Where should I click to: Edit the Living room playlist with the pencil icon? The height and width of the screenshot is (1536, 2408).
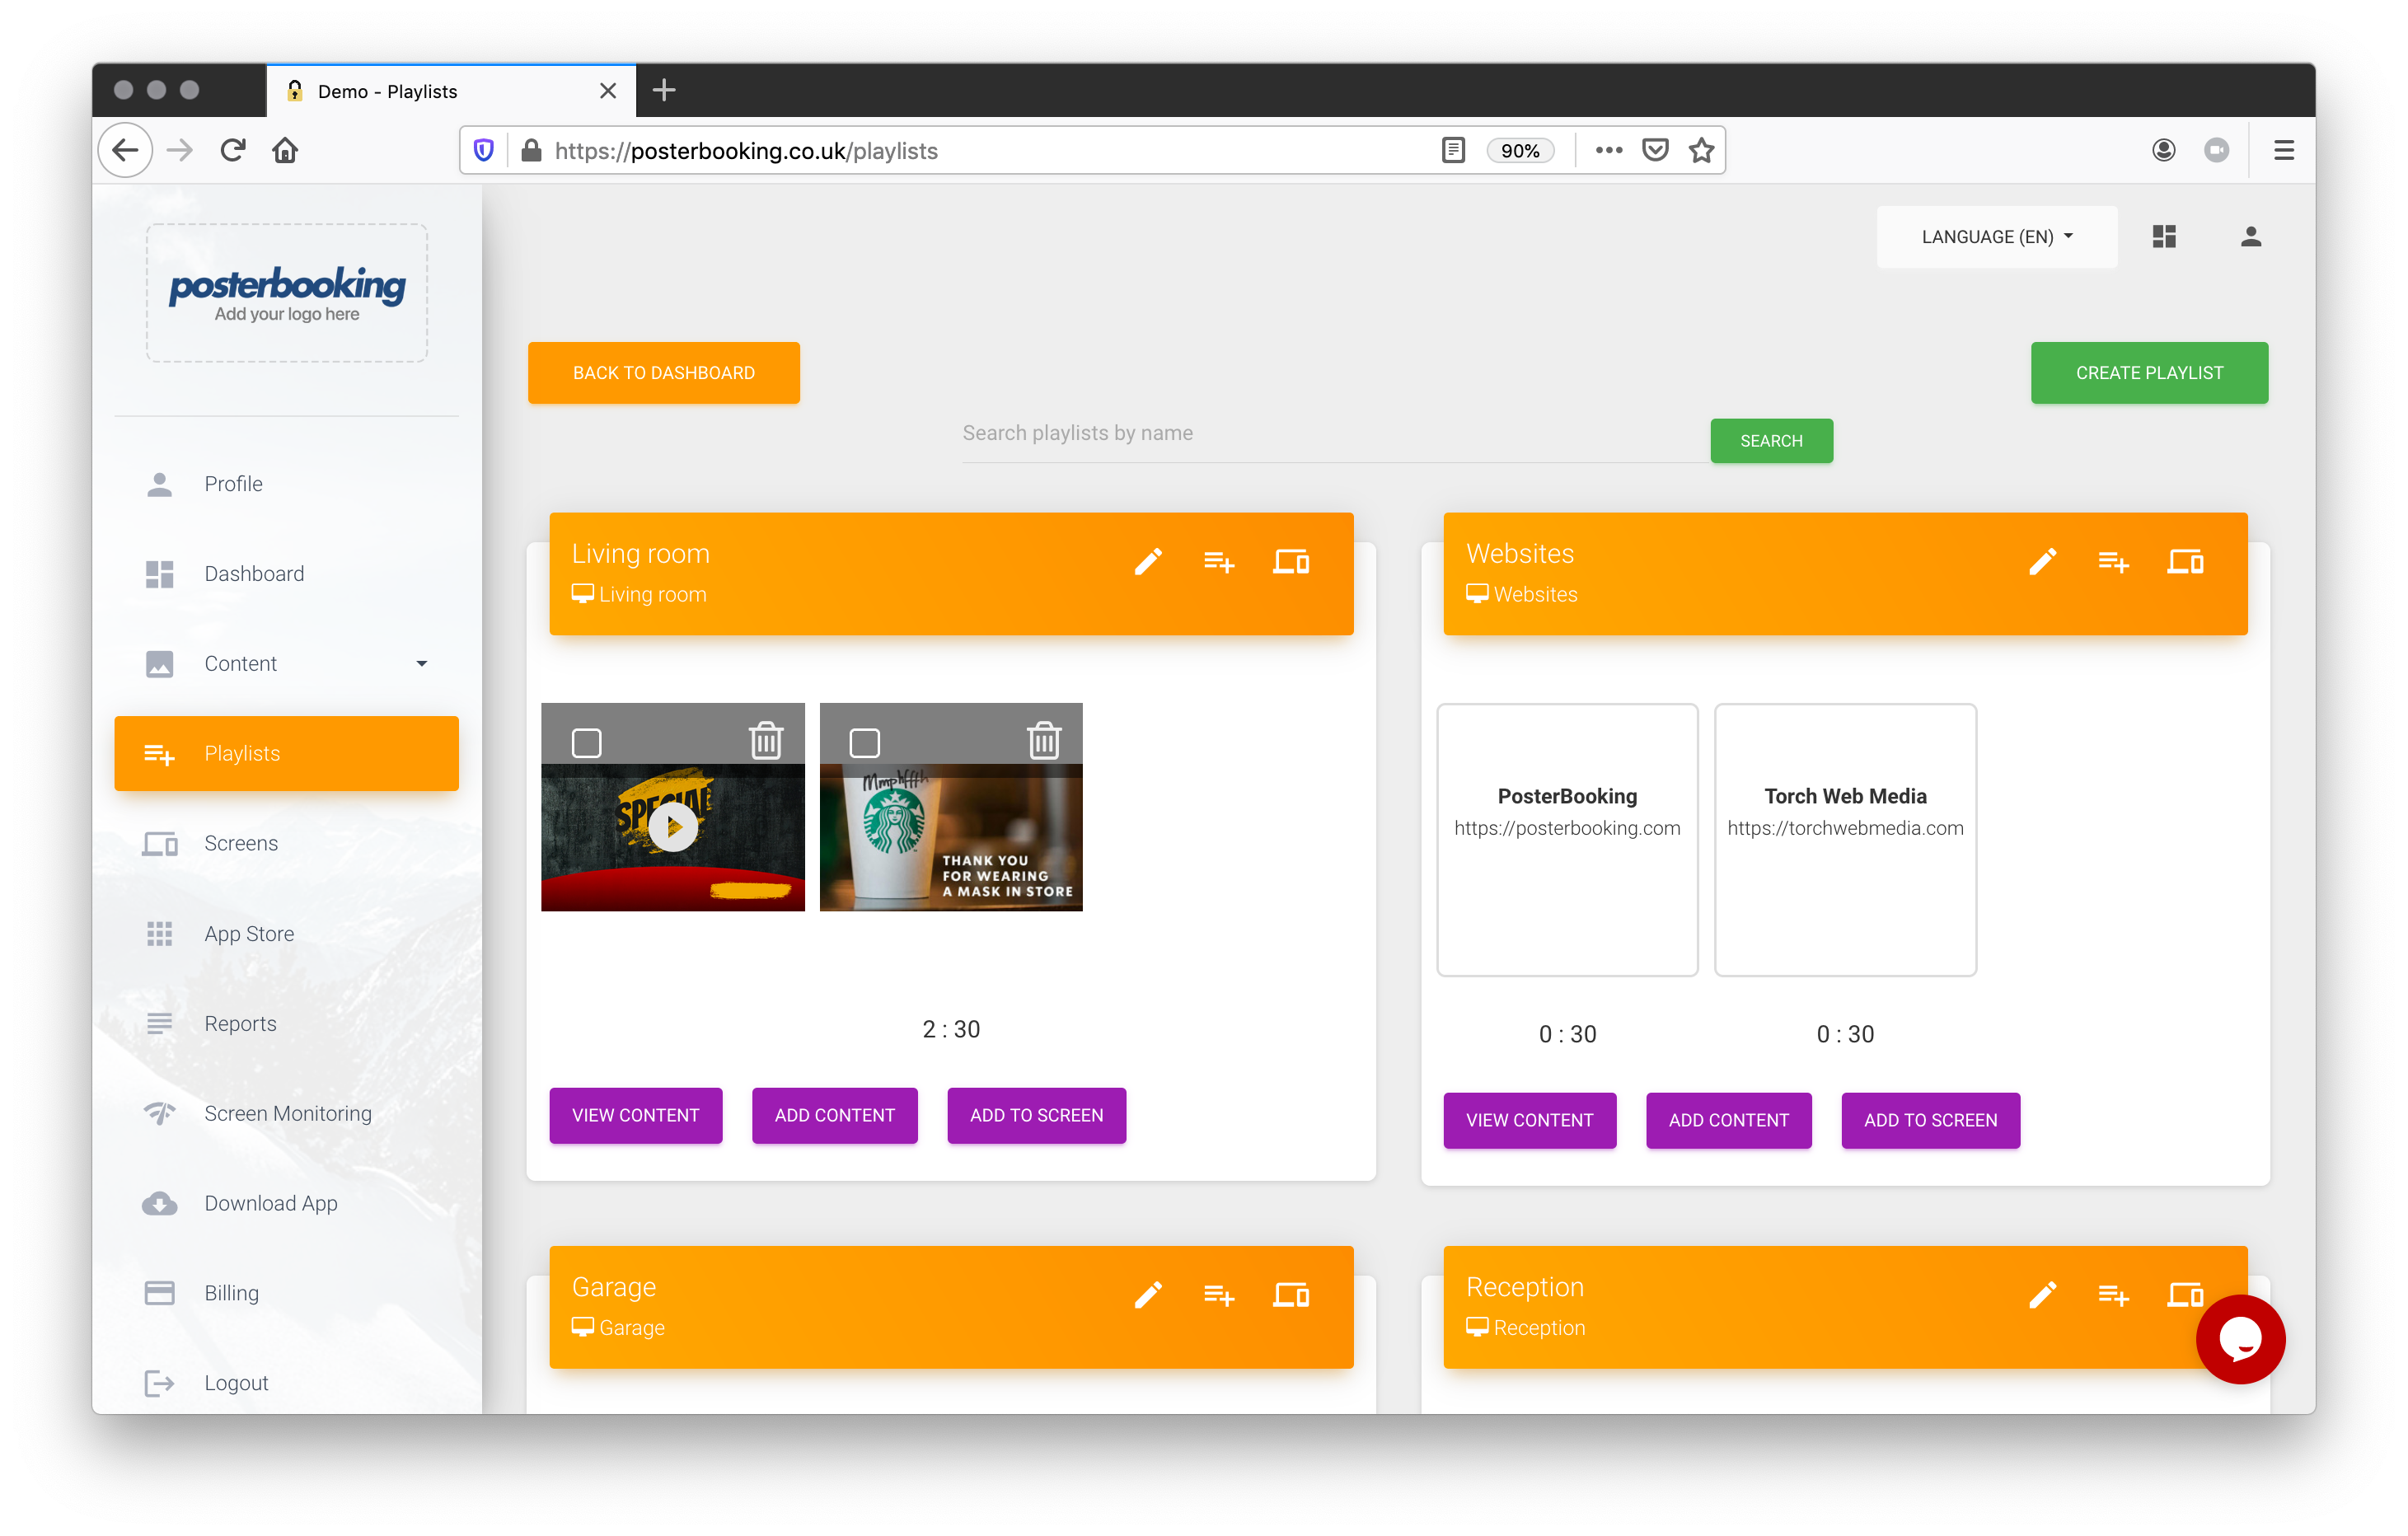coord(1148,562)
